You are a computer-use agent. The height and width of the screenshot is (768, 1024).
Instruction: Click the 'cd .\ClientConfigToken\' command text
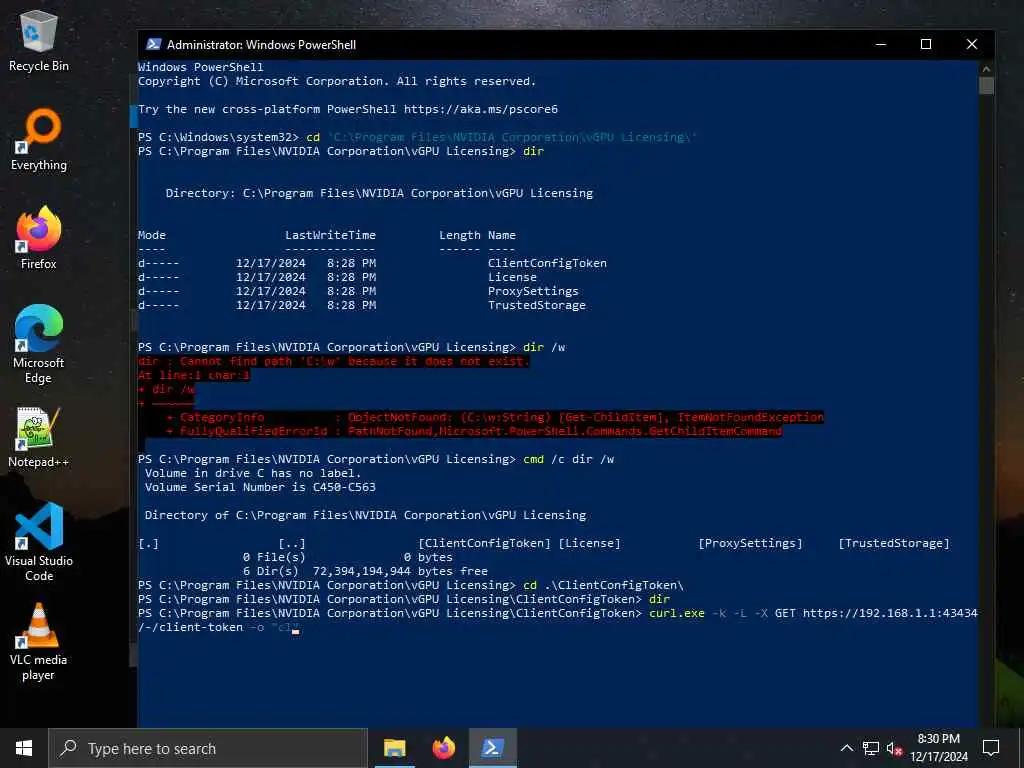point(603,585)
